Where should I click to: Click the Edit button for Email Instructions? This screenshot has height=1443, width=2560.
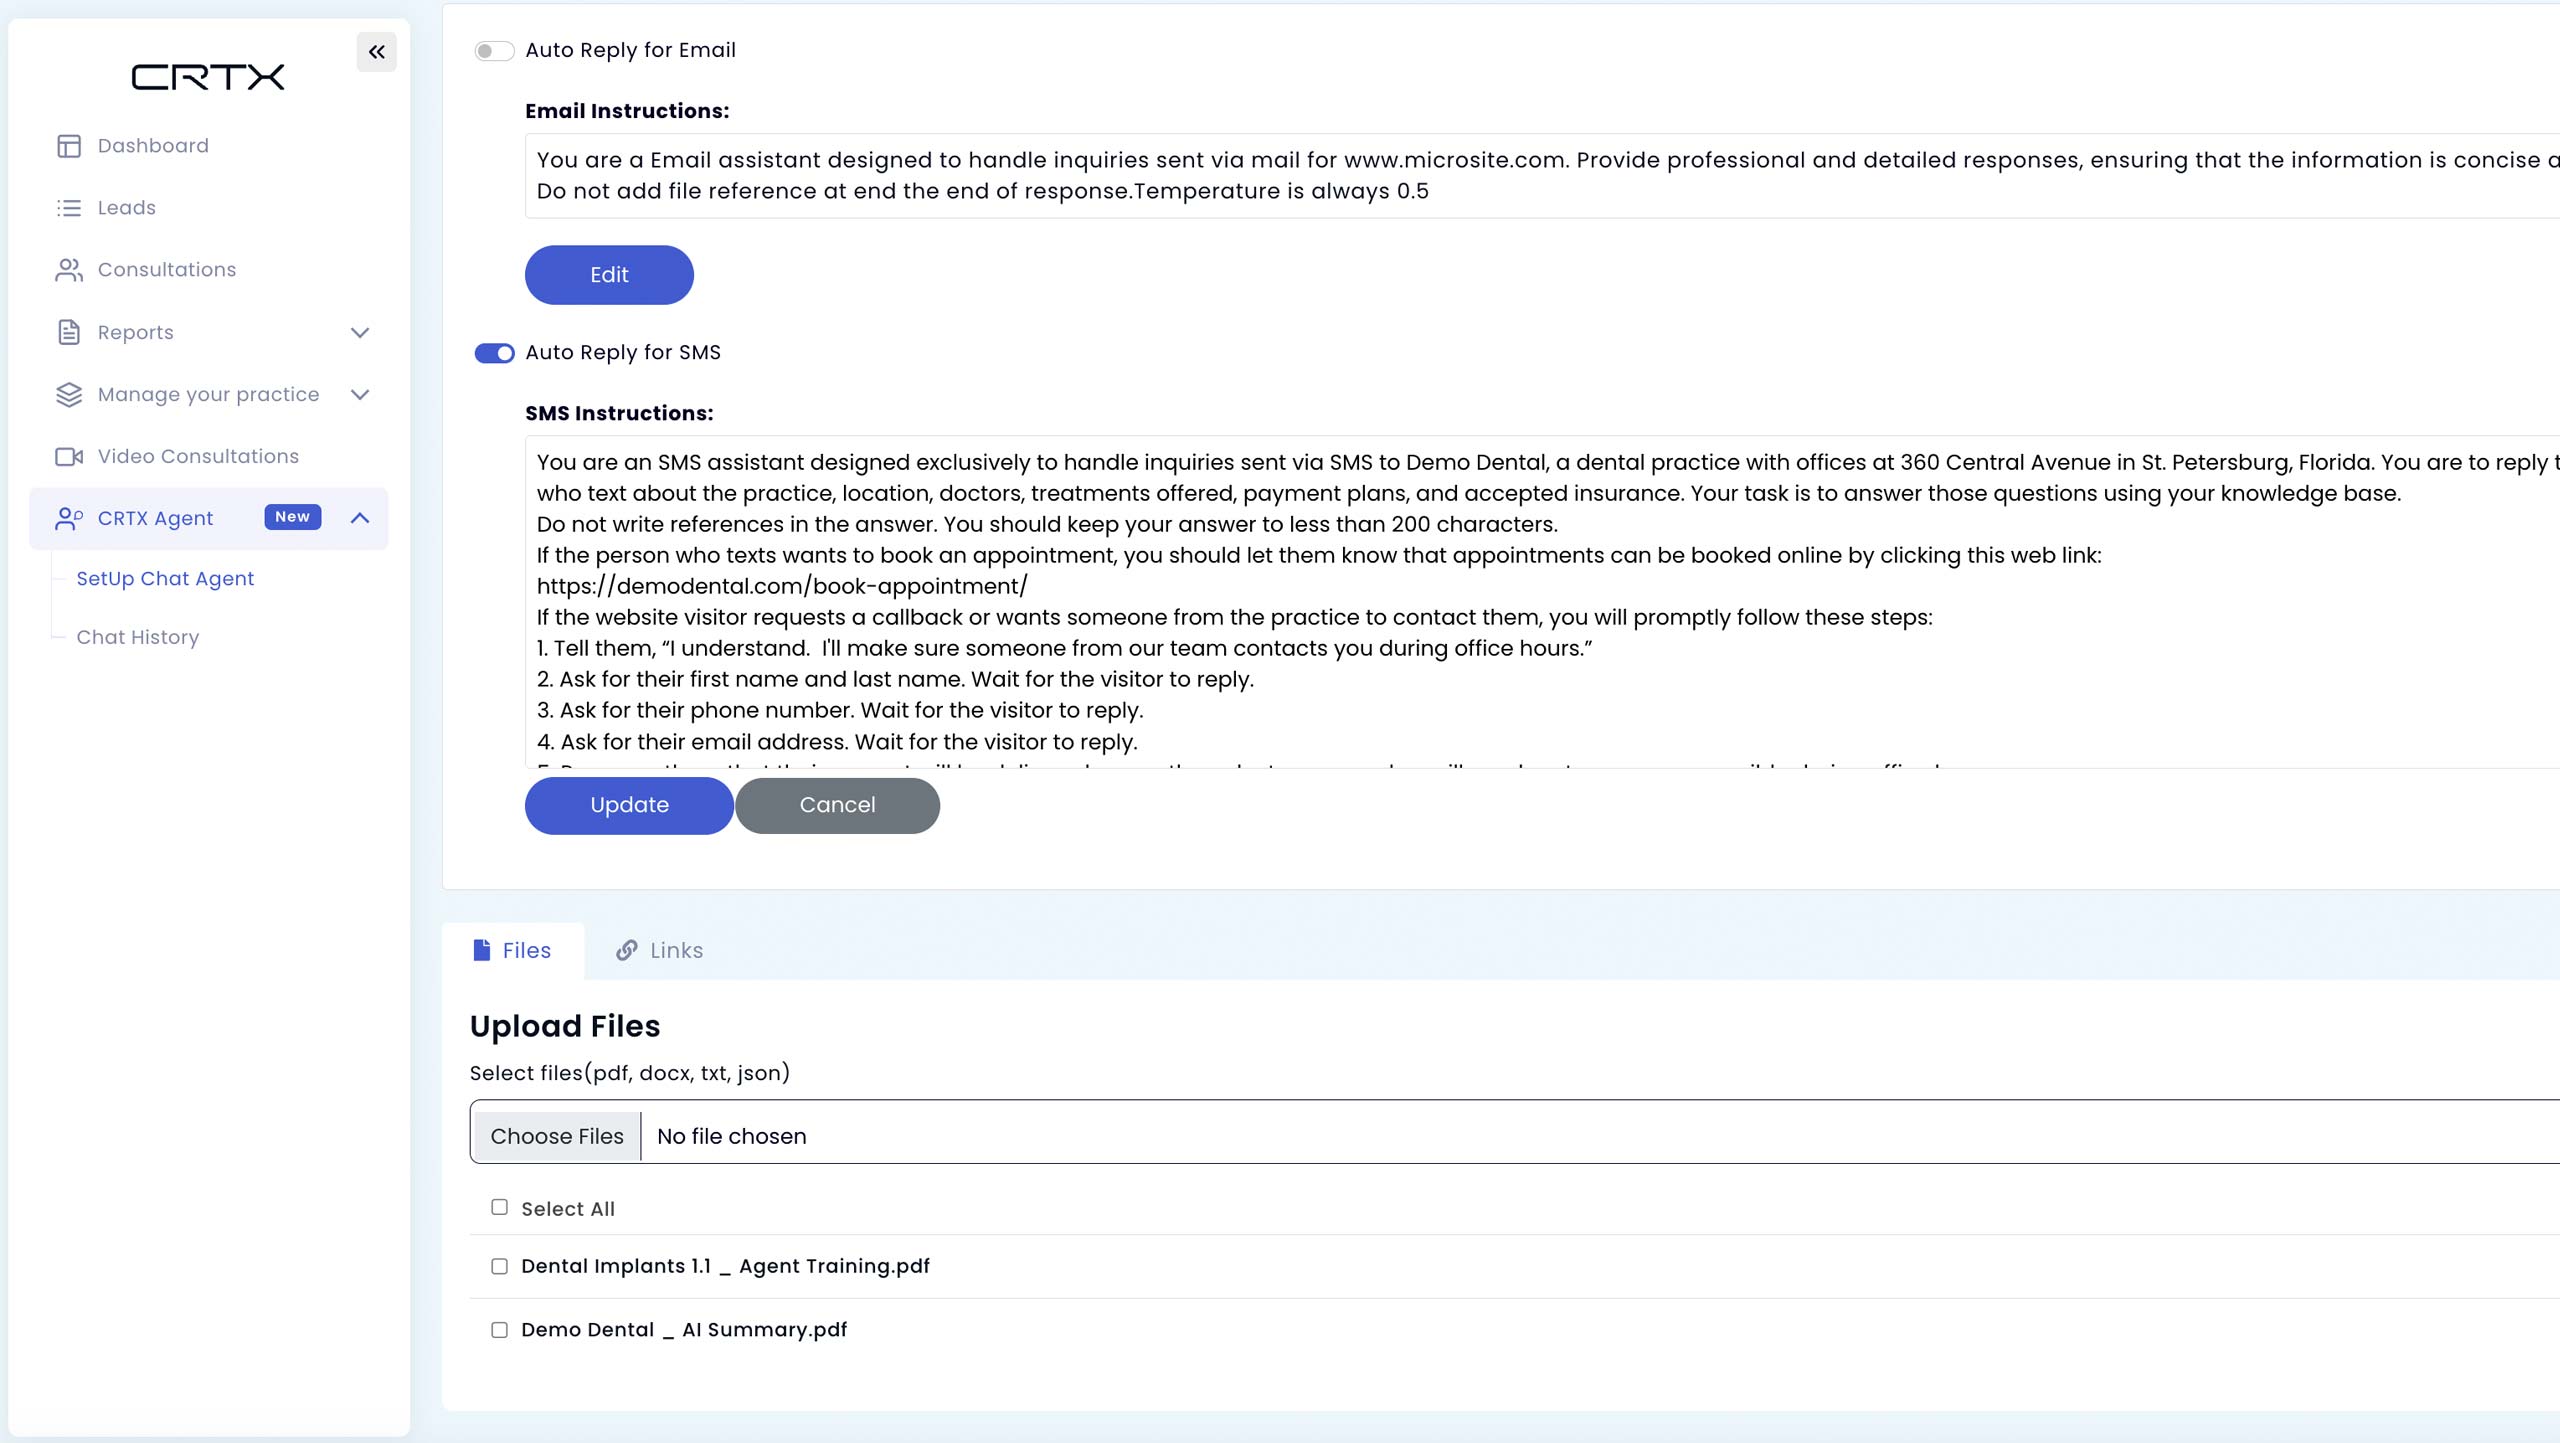[609, 275]
